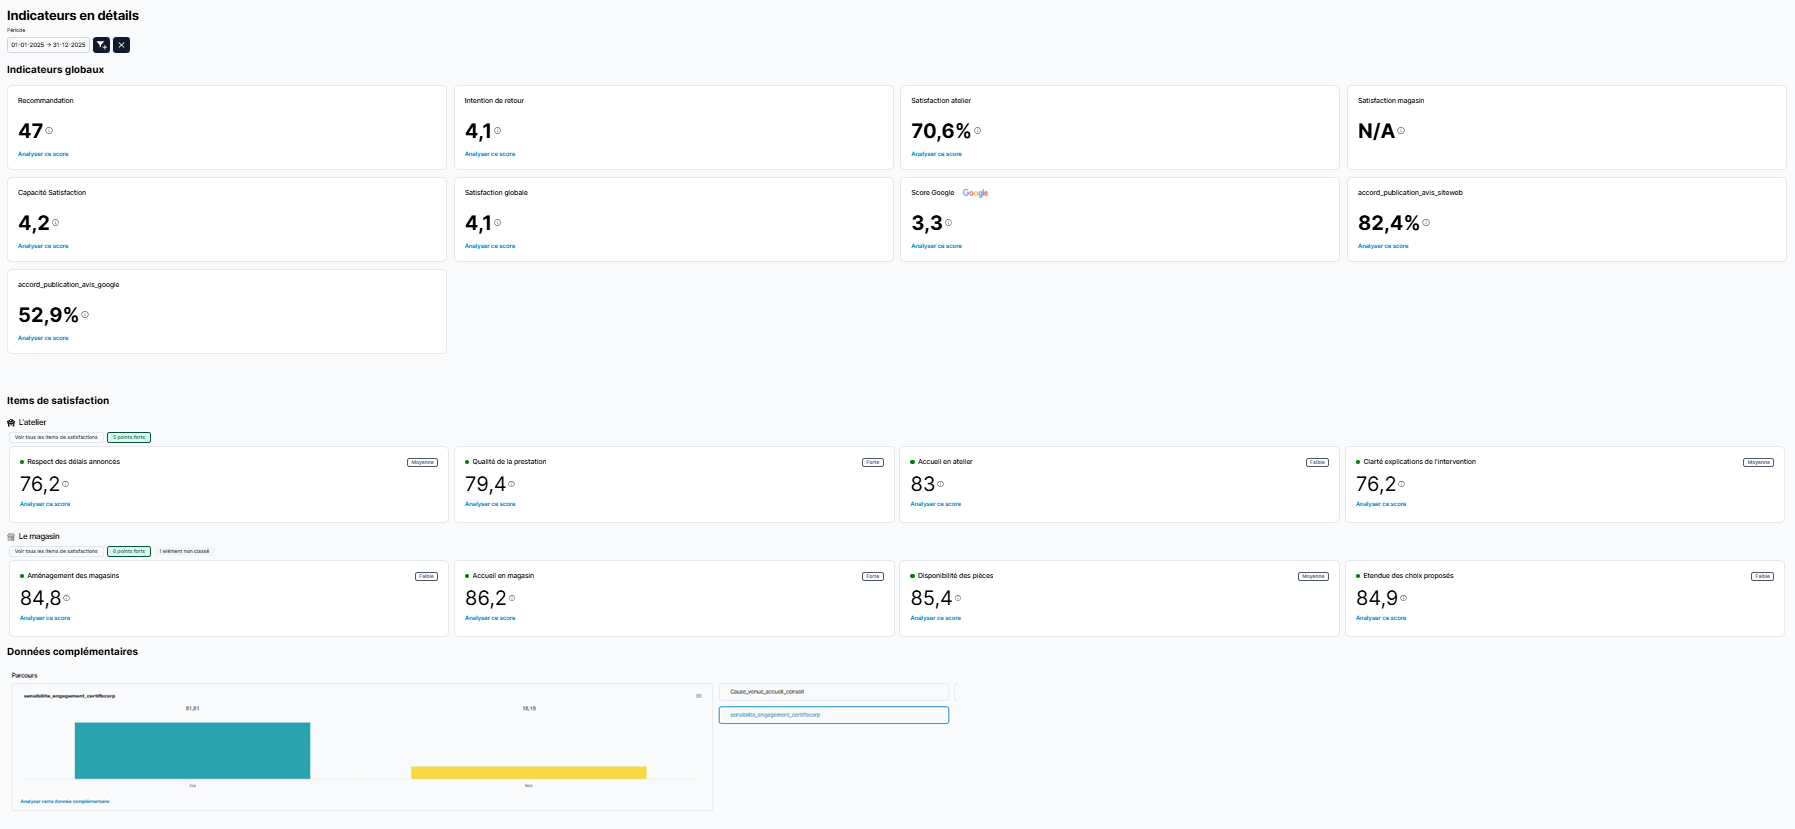Open the chart hamburger menu icon

tap(698, 696)
